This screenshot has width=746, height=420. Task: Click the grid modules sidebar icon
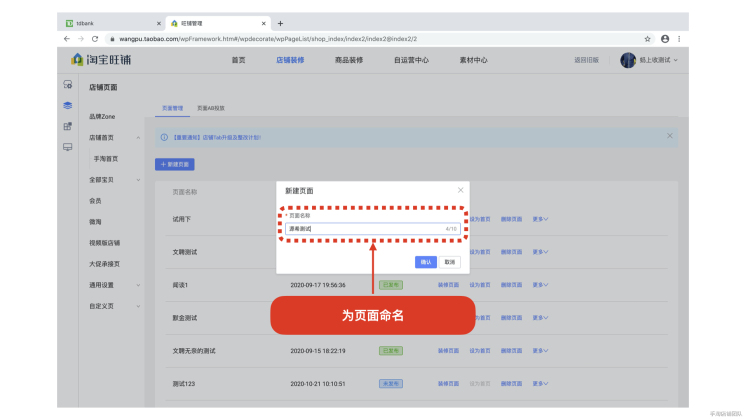68,126
